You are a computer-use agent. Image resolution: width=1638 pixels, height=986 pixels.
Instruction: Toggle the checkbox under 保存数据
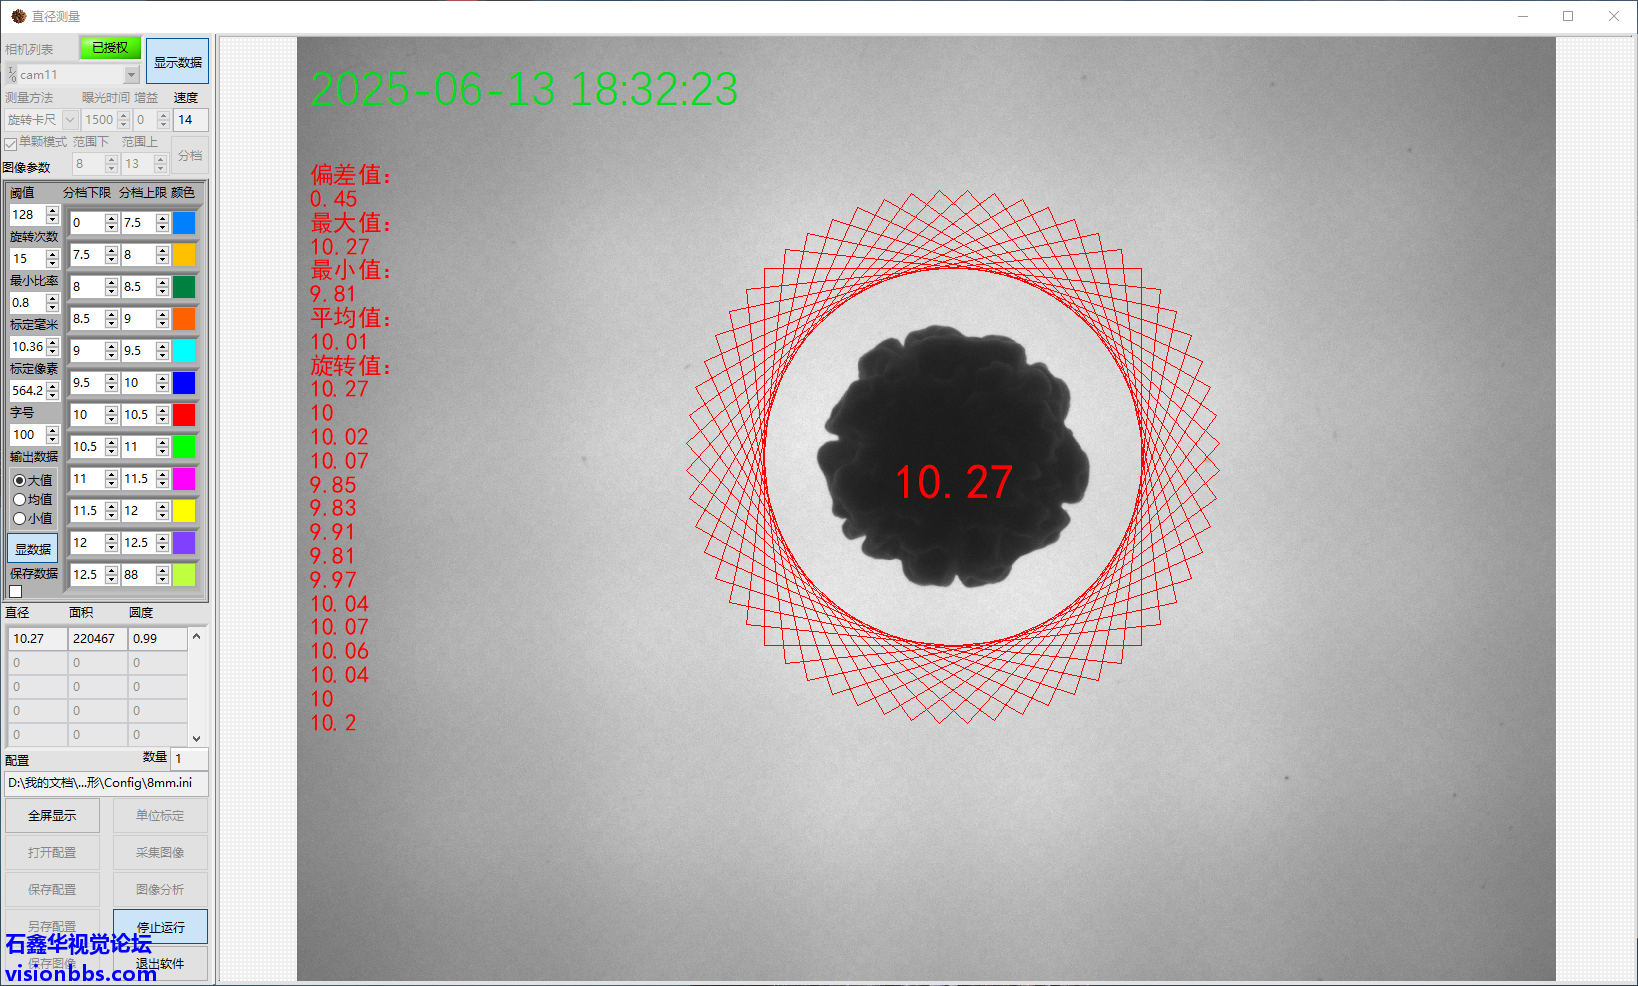(x=15, y=591)
